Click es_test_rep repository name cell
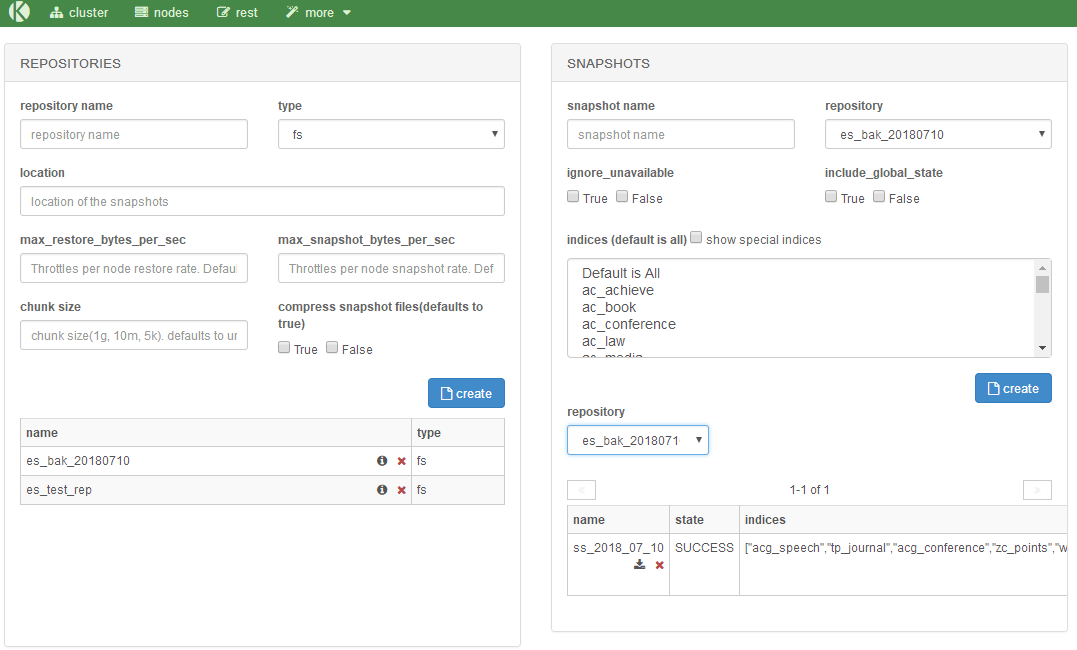The image size is (1077, 650). point(216,490)
